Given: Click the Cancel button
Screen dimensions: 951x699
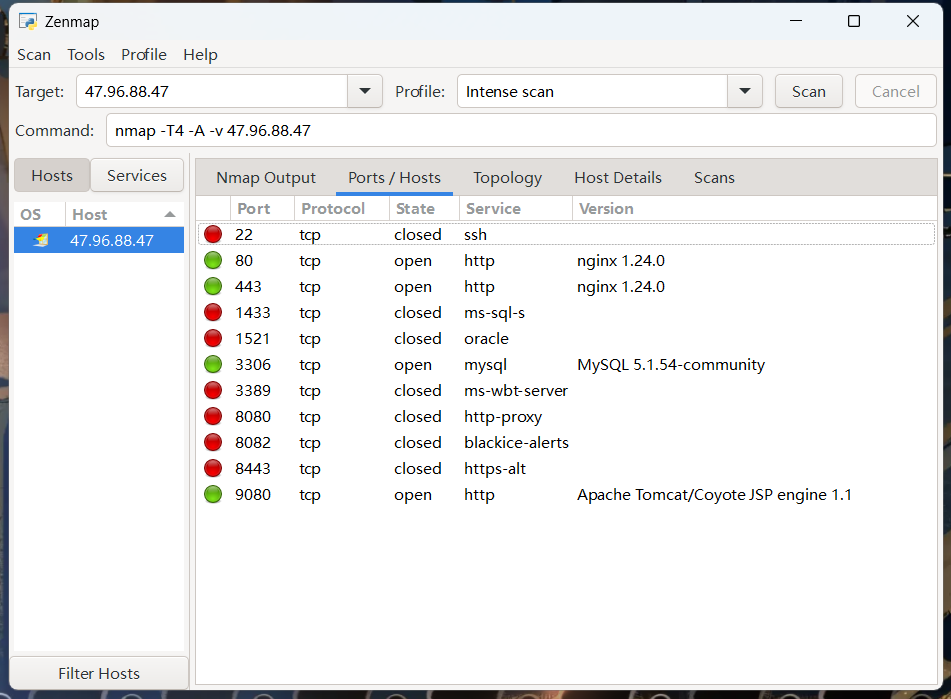Looking at the screenshot, I should click(895, 92).
